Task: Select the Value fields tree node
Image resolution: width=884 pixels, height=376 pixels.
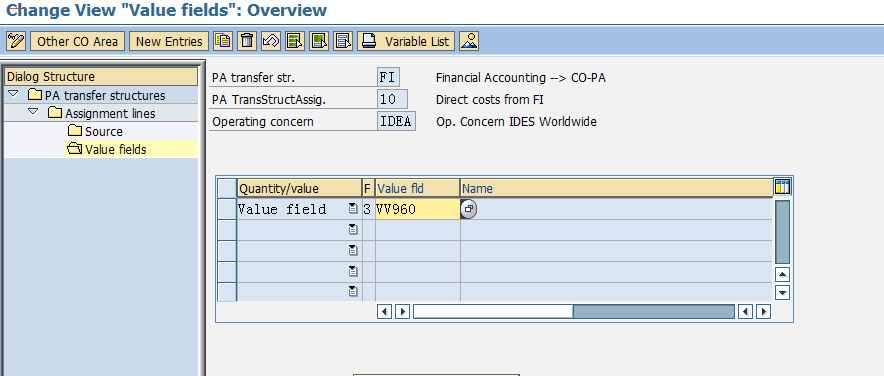Action: coord(107,149)
